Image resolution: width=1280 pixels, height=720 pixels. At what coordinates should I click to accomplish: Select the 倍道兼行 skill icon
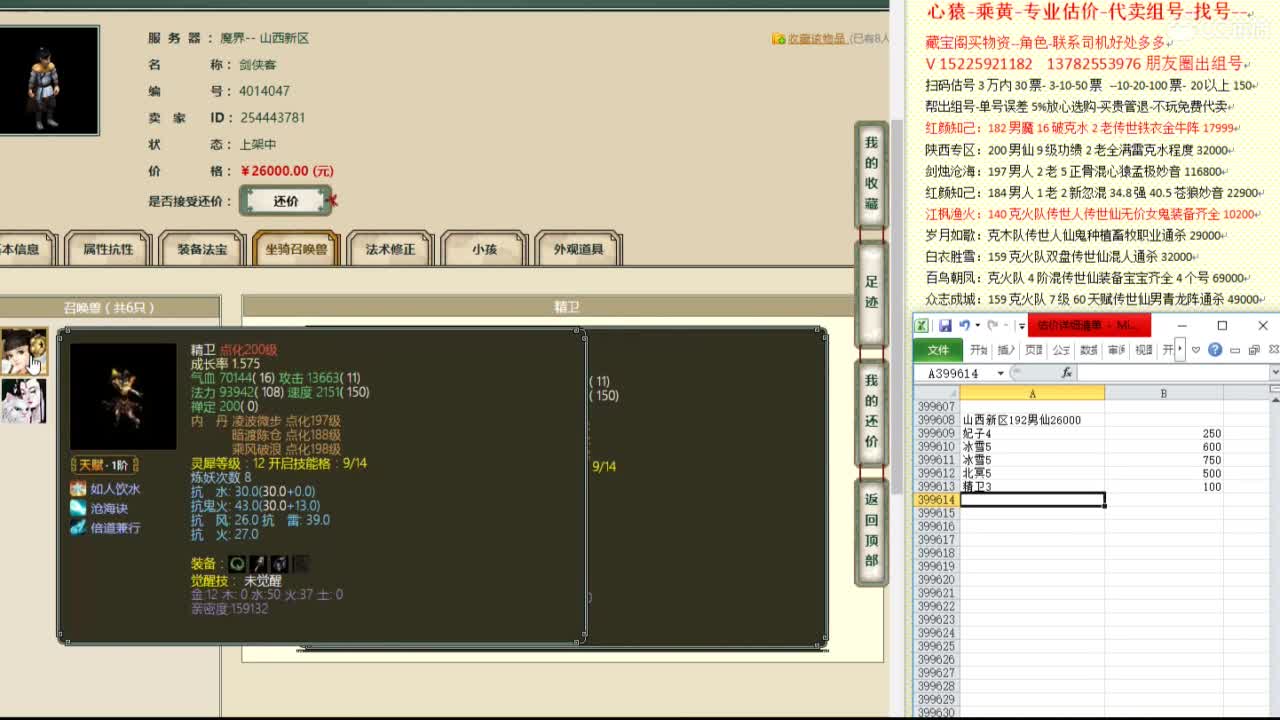tap(78, 527)
